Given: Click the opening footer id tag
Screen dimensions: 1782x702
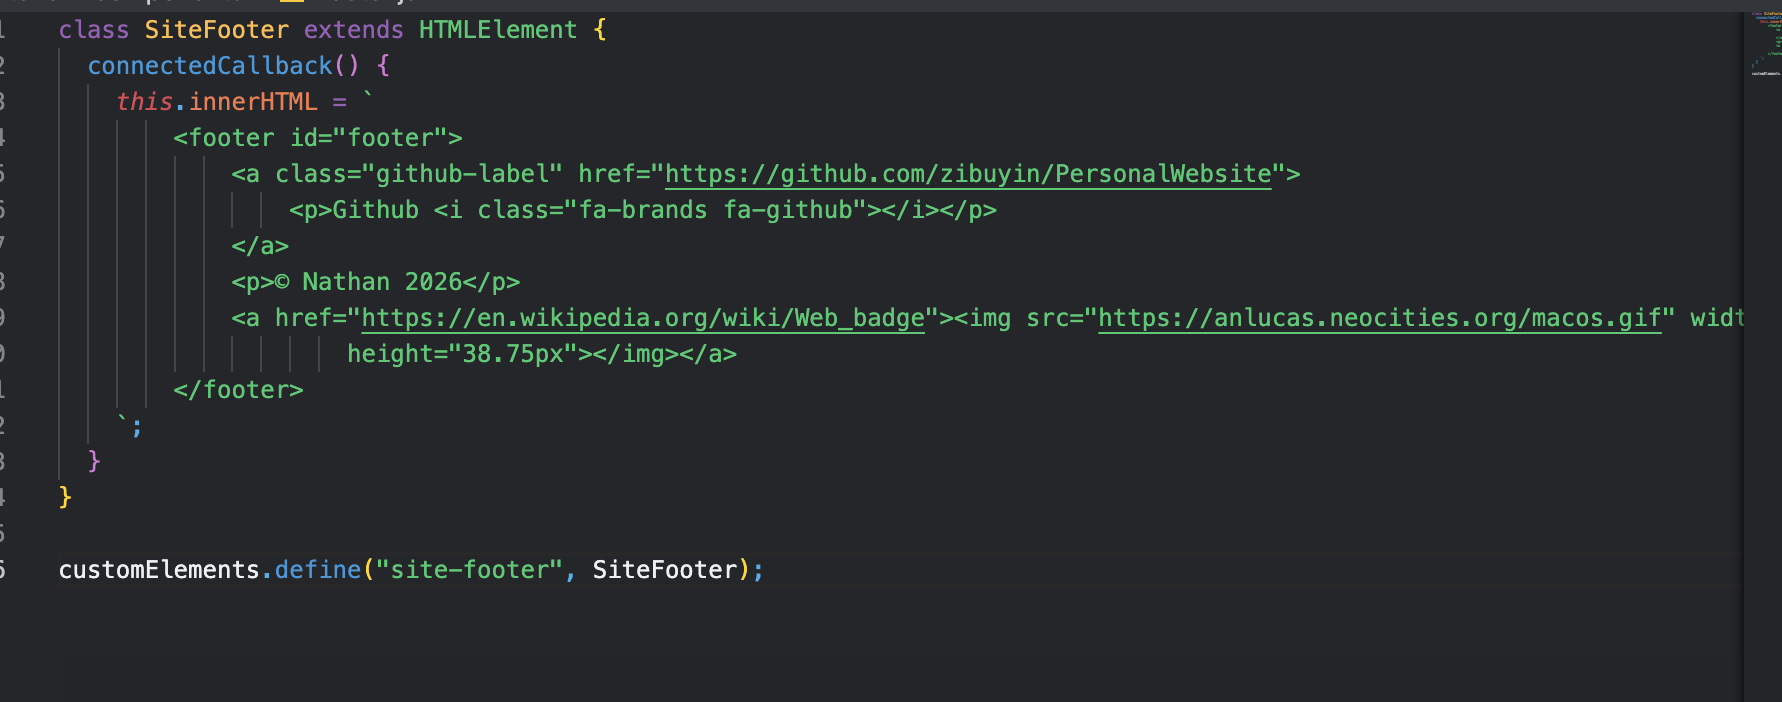Looking at the screenshot, I should (x=317, y=138).
